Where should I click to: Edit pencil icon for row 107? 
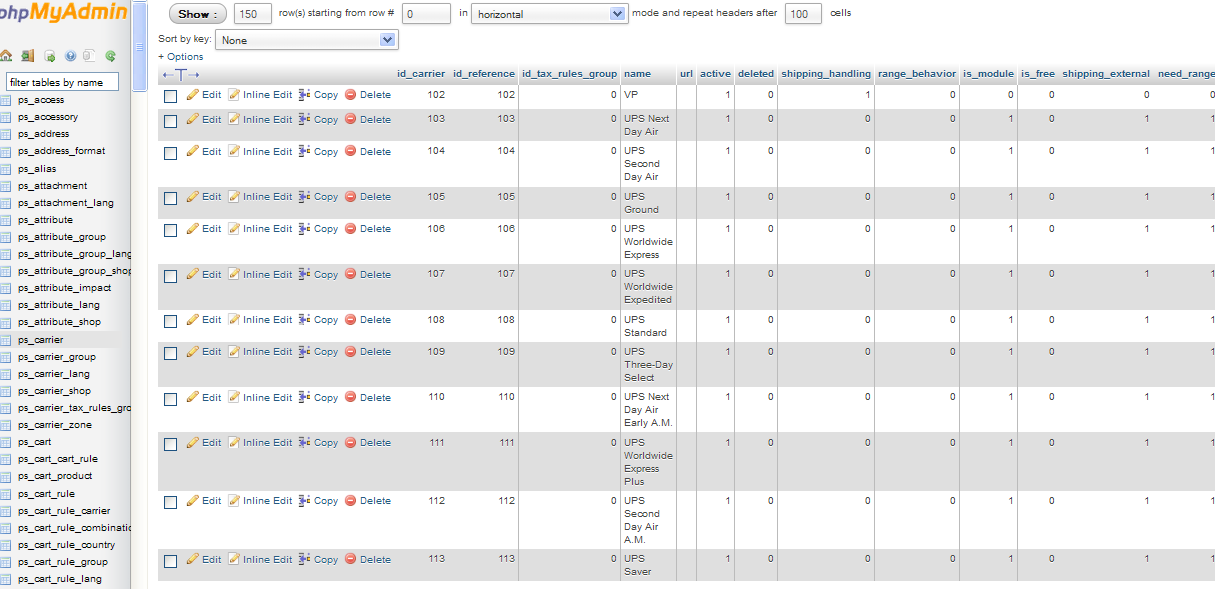point(193,274)
